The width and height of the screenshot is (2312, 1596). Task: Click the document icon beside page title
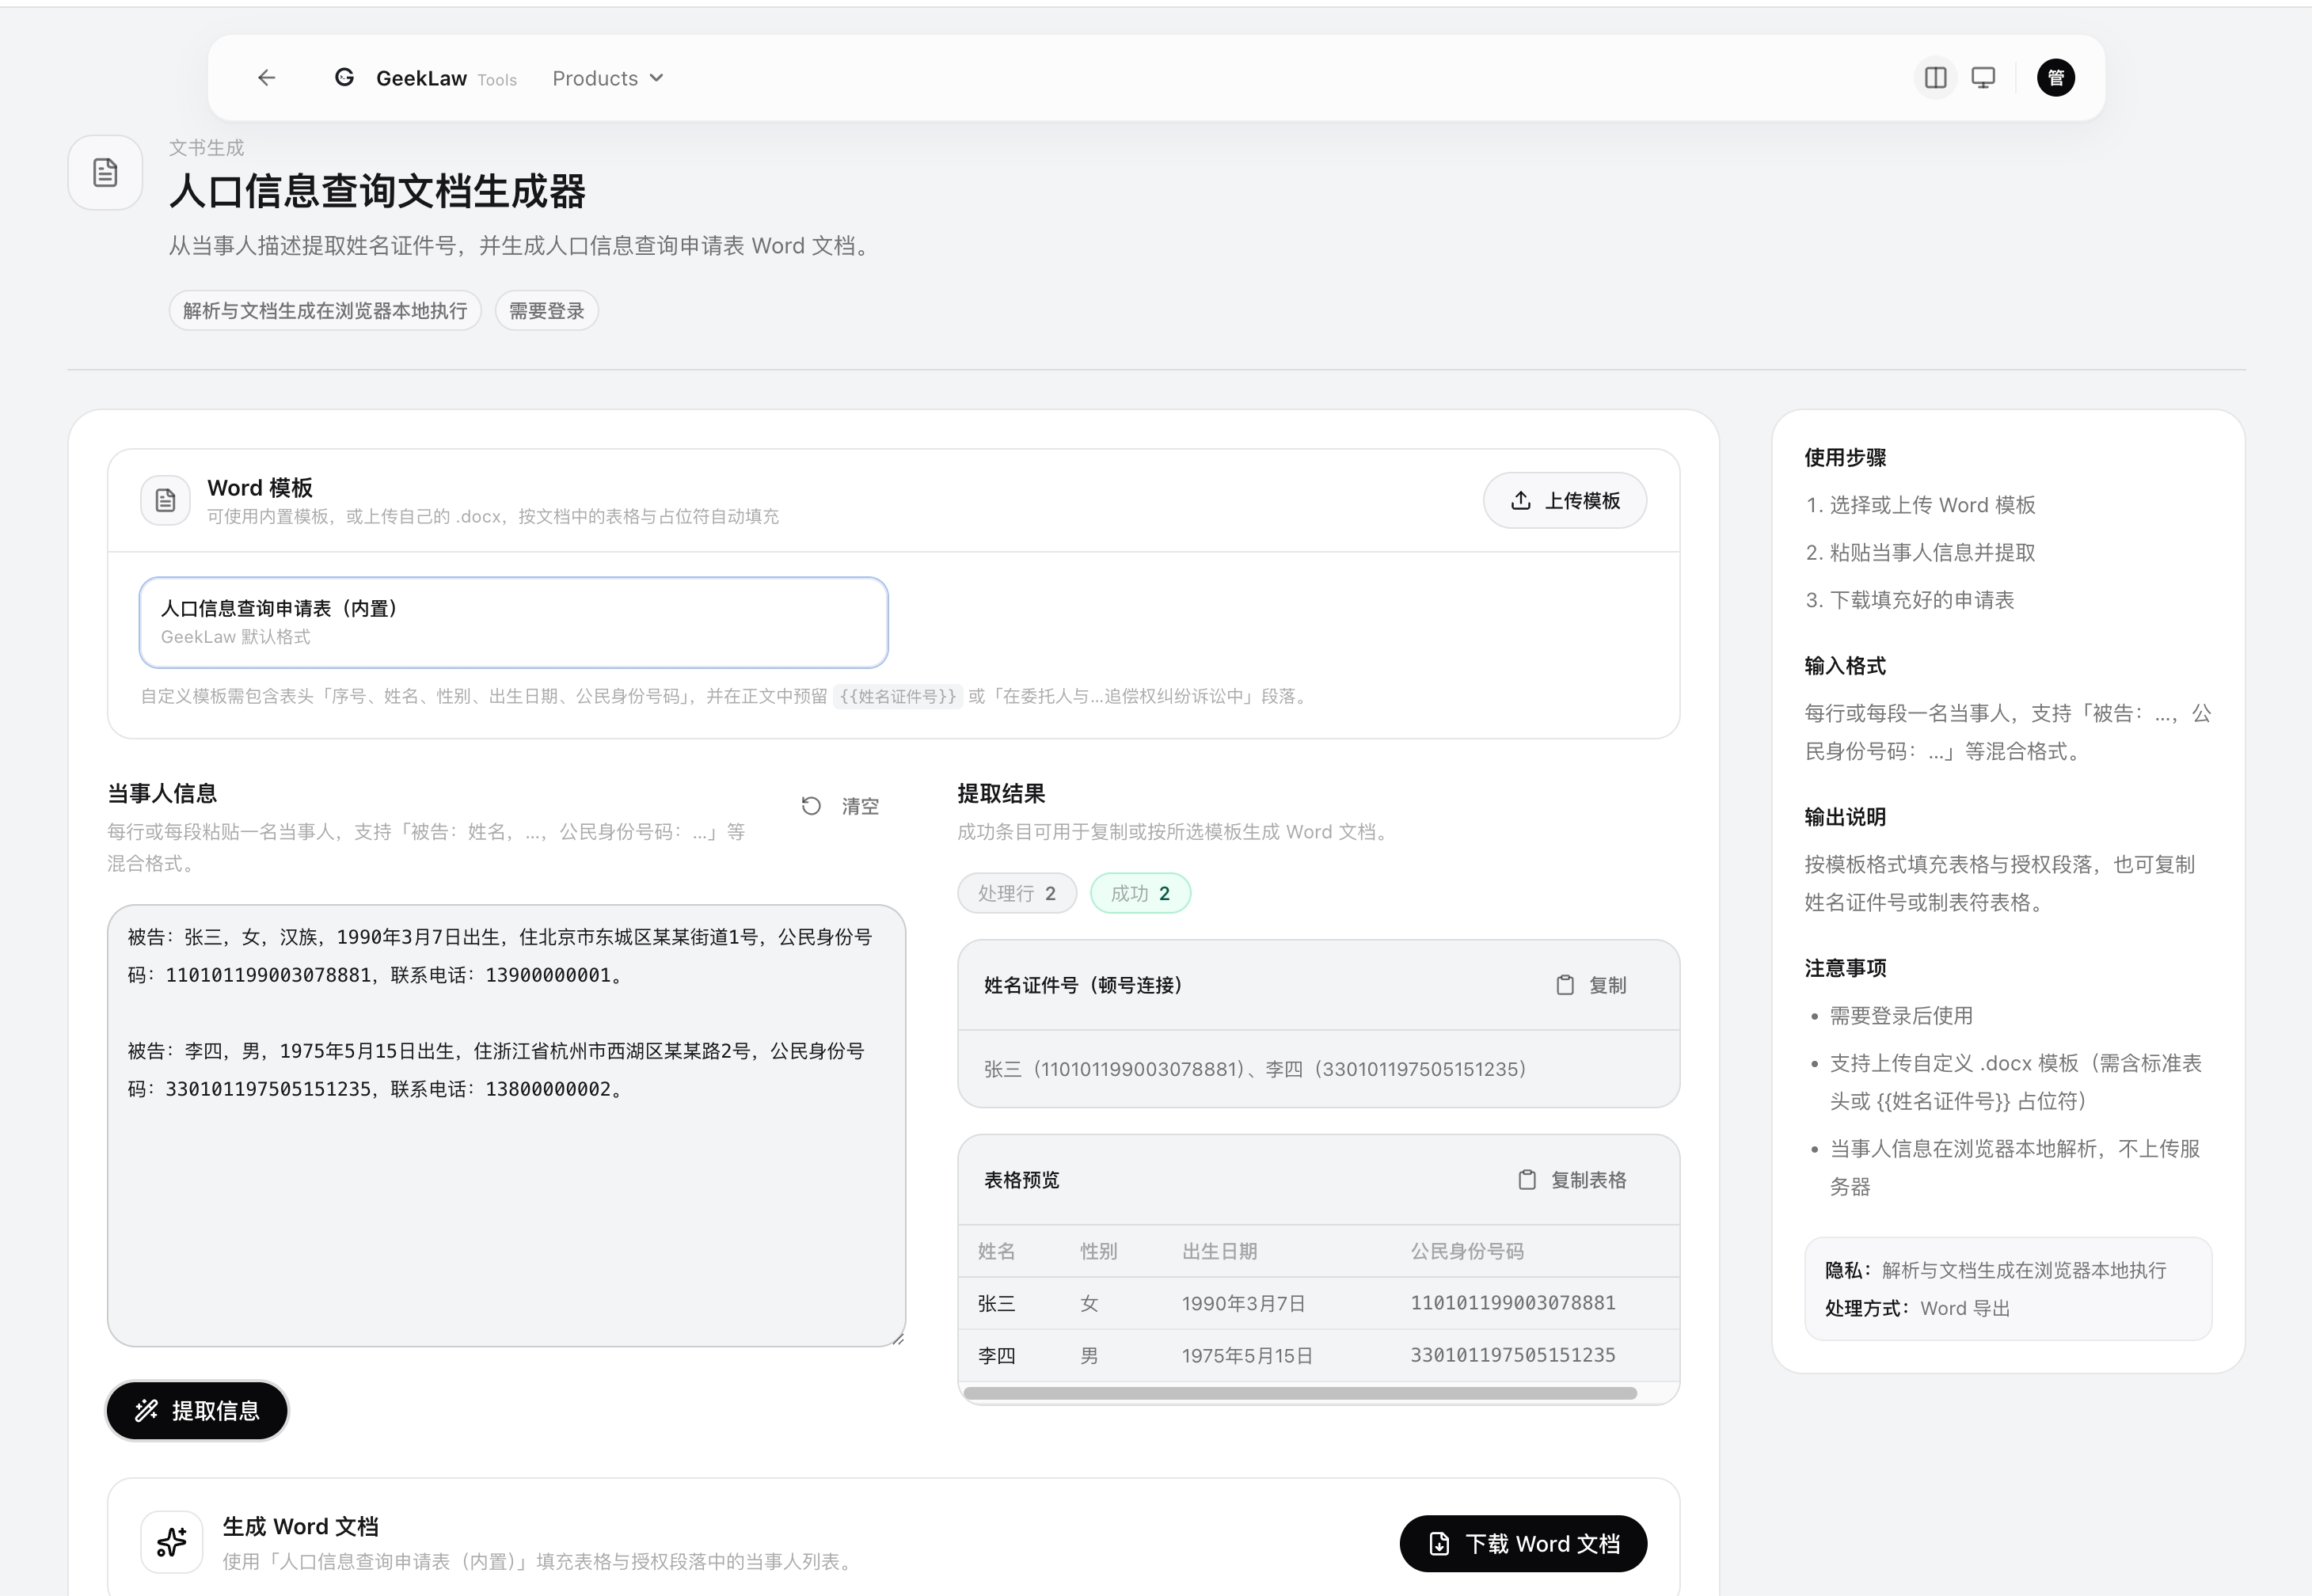pyautogui.click(x=105, y=172)
